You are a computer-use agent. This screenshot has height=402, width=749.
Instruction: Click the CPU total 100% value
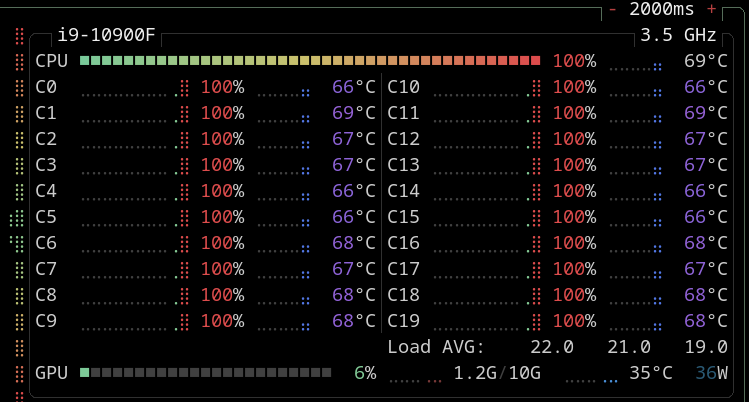point(574,61)
